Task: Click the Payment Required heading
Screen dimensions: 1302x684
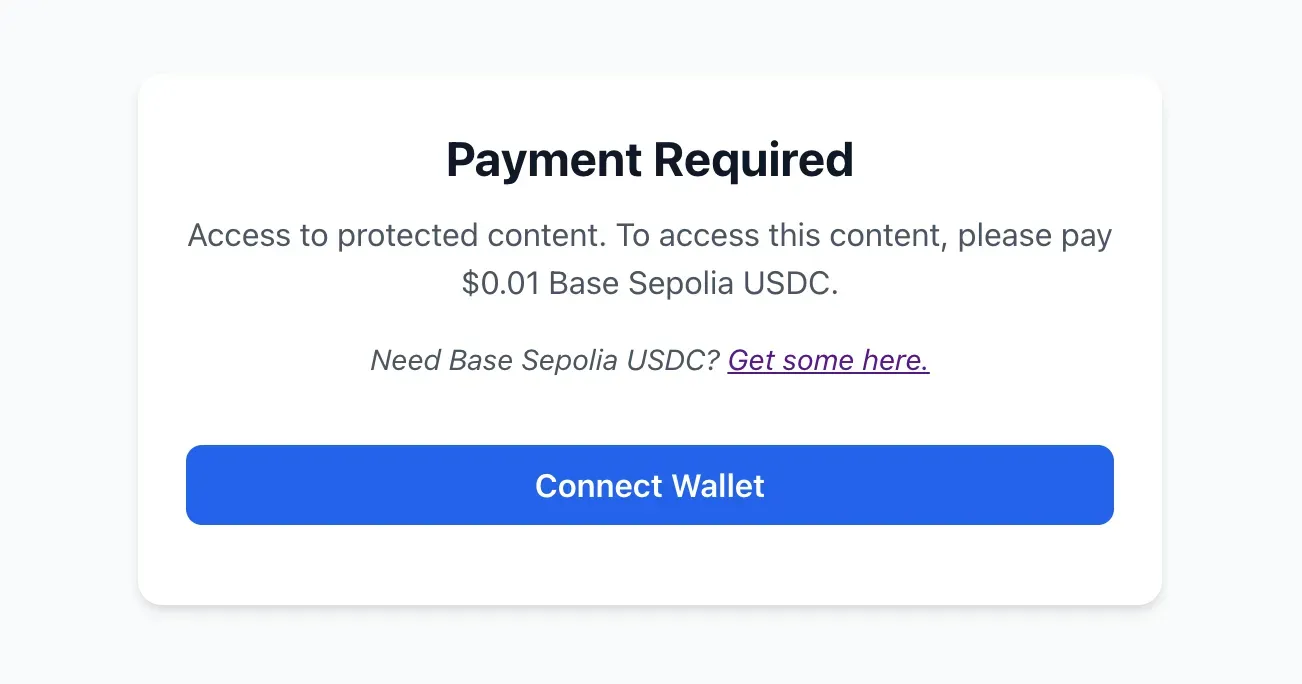Action: [x=650, y=160]
